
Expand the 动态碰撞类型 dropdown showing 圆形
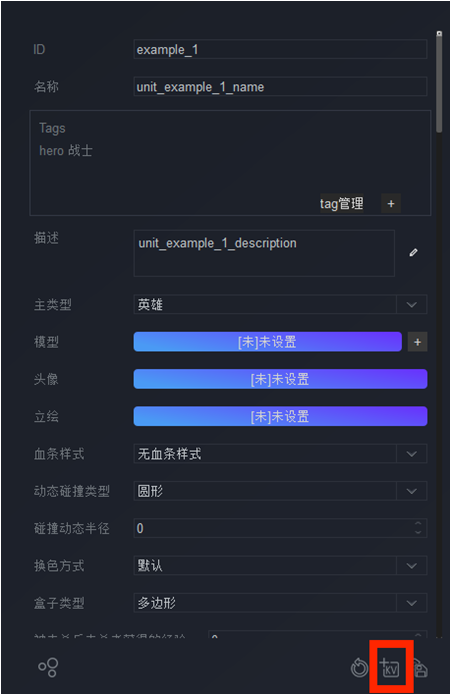(280, 491)
